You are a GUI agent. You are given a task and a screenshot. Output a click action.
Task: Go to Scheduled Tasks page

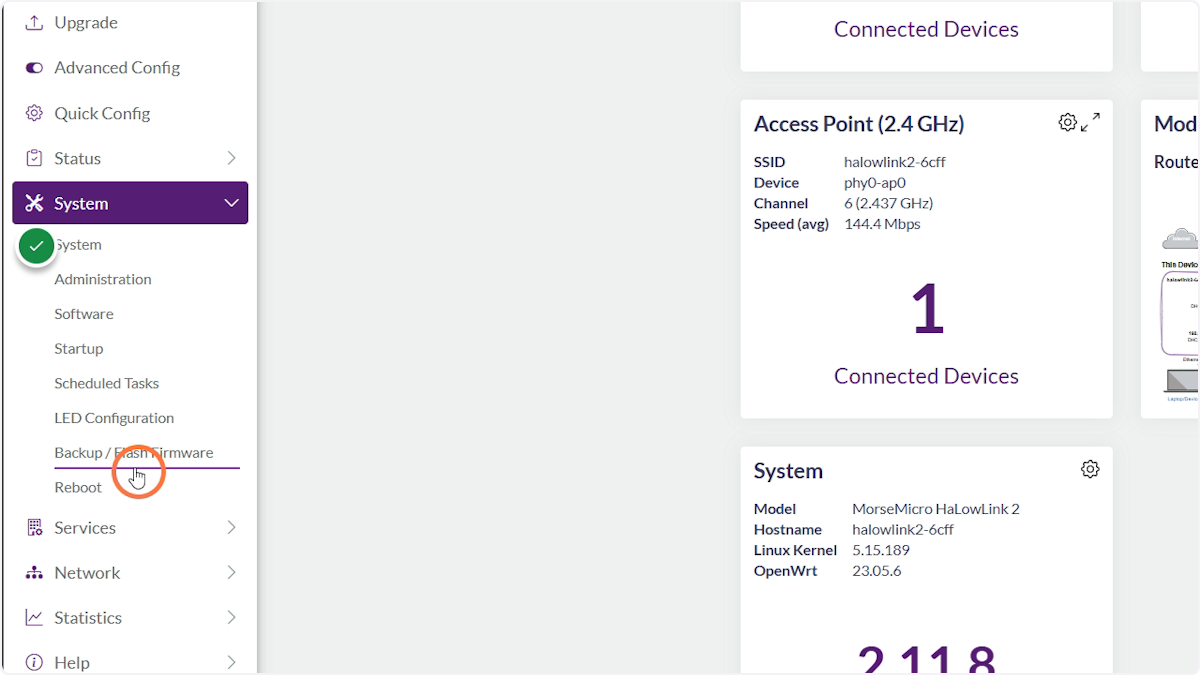(106, 383)
